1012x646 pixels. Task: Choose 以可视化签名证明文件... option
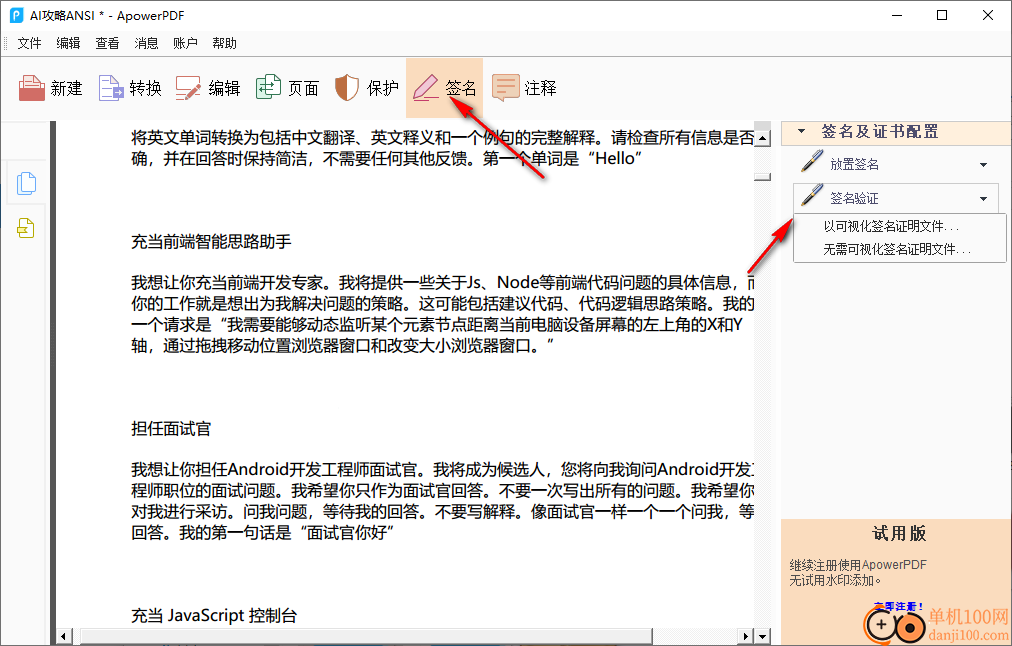(x=900, y=226)
